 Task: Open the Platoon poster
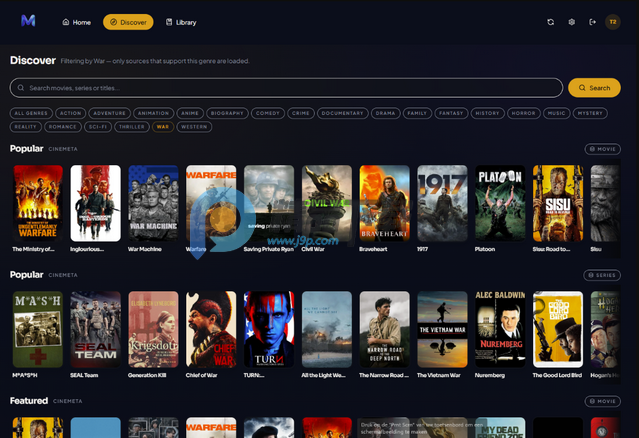[x=500, y=203]
